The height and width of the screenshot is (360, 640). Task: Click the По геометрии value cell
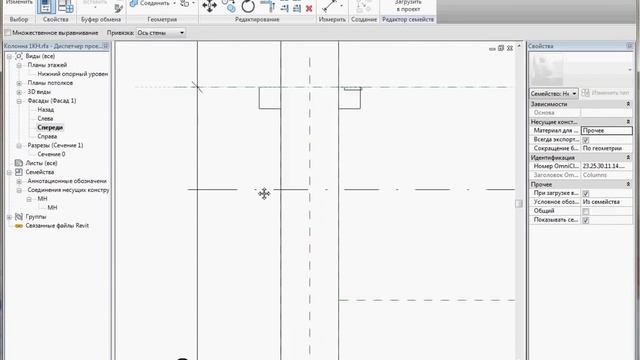(x=607, y=149)
